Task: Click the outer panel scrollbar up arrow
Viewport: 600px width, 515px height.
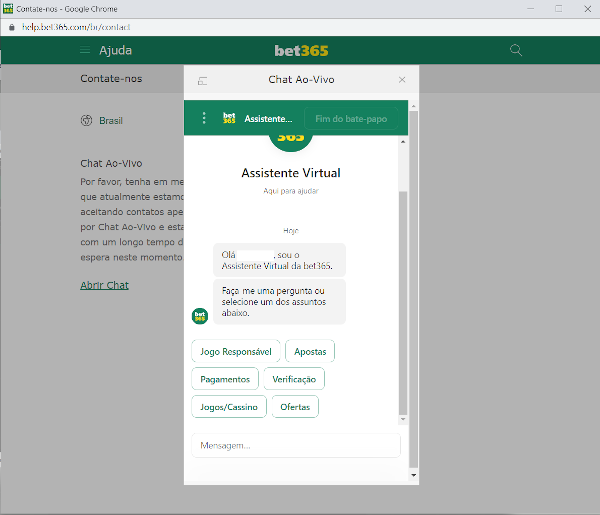Action: click(413, 106)
